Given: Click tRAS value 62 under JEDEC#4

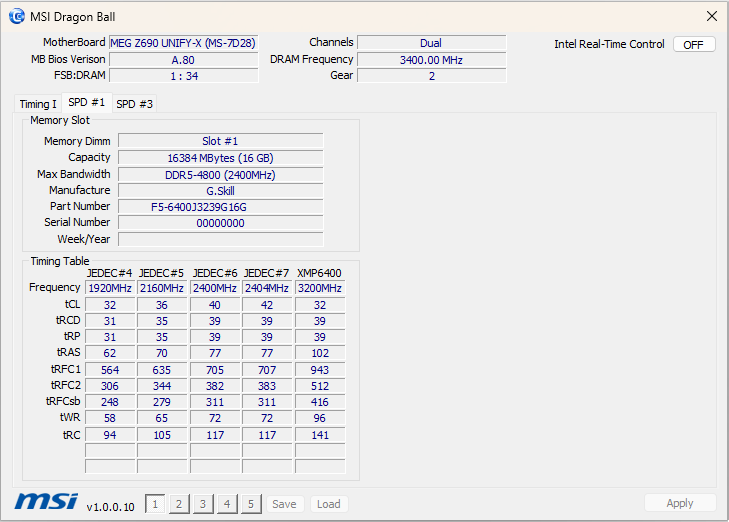Looking at the screenshot, I should (110, 353).
